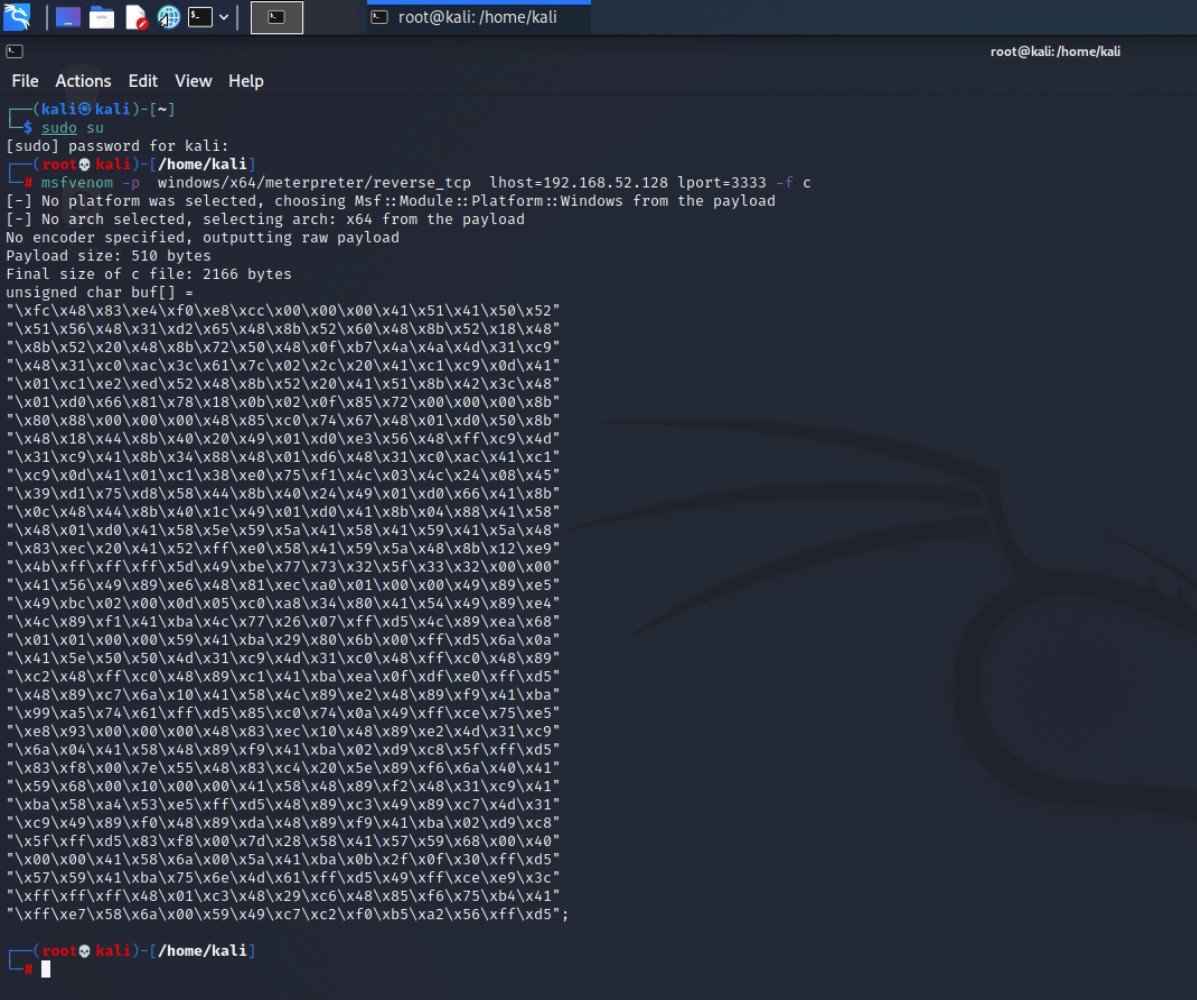Click the 'No platform was selected' message line
This screenshot has height=1000, width=1197.
pyautogui.click(x=390, y=201)
